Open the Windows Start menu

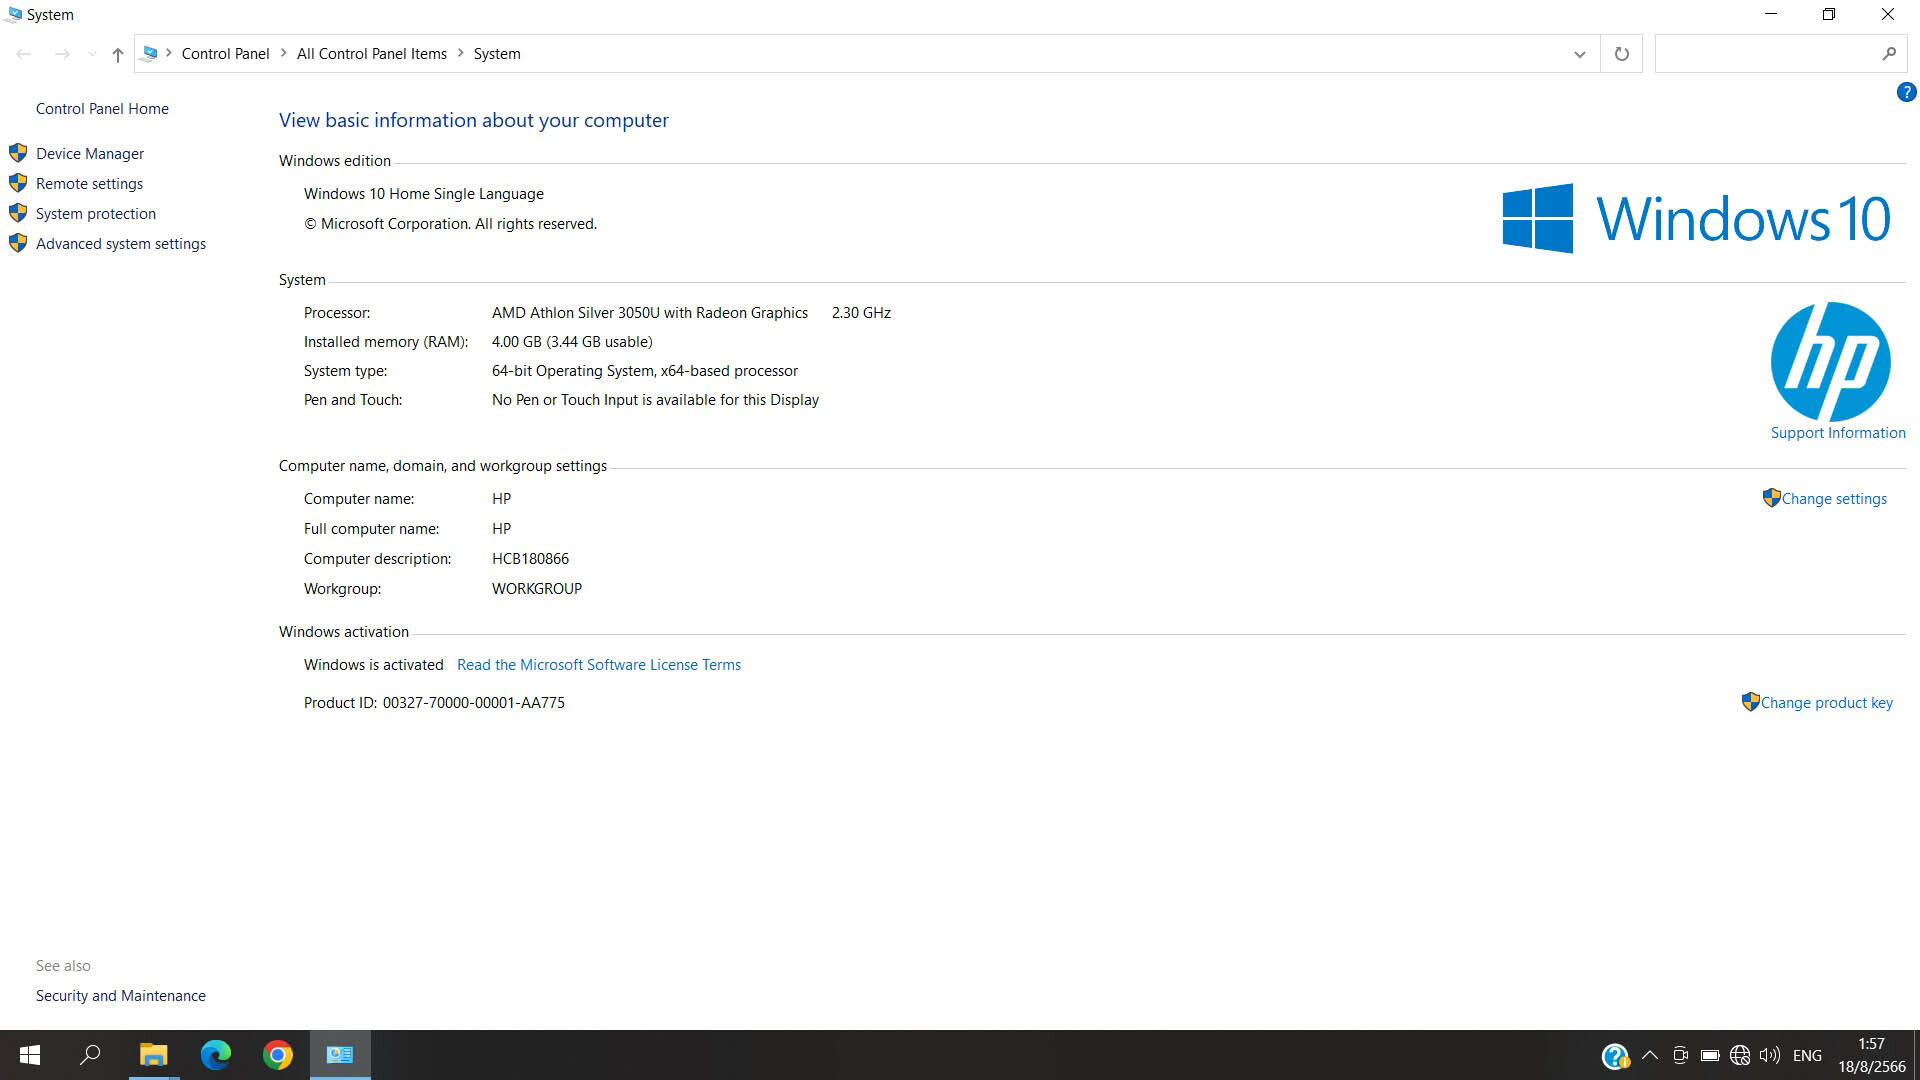[30, 1055]
